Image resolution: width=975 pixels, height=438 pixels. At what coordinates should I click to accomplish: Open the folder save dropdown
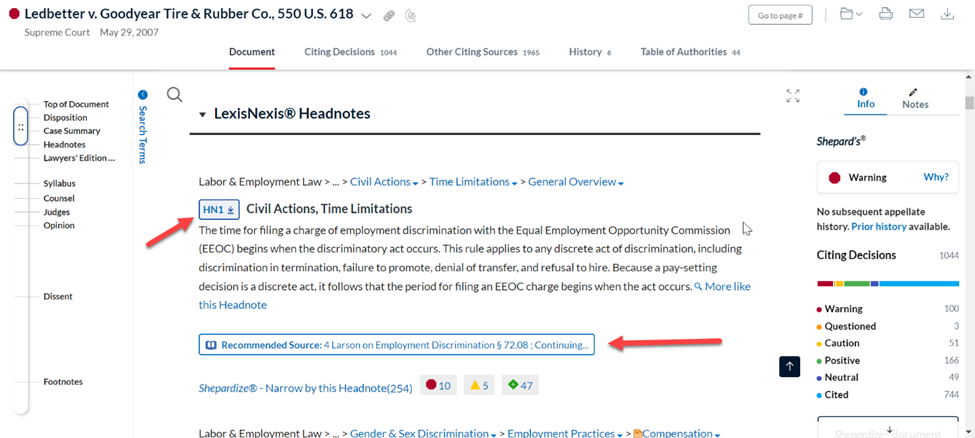(x=851, y=14)
